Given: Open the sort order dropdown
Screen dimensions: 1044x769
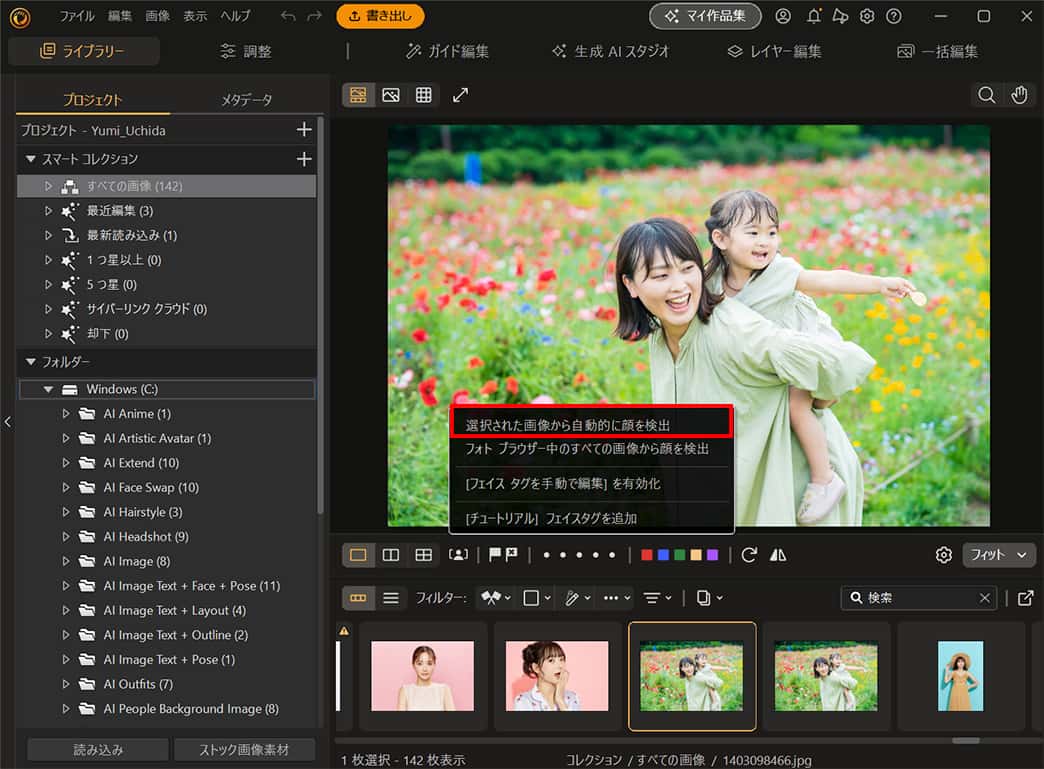Looking at the screenshot, I should (x=657, y=598).
